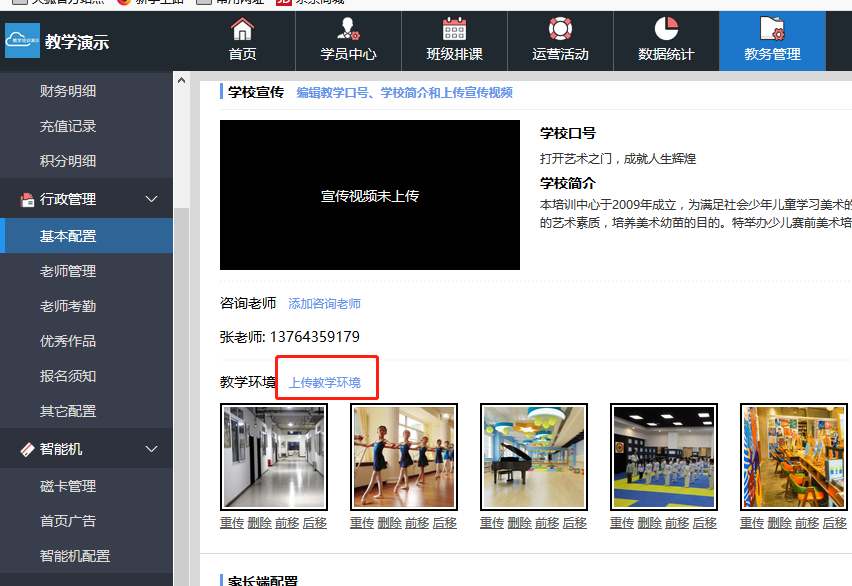Go to 磁卡管理 in sidebar
The width and height of the screenshot is (852, 586).
point(68,486)
